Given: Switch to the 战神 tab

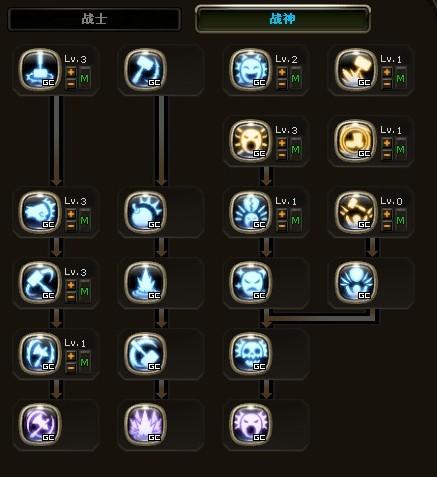Looking at the screenshot, I should 283,19.
